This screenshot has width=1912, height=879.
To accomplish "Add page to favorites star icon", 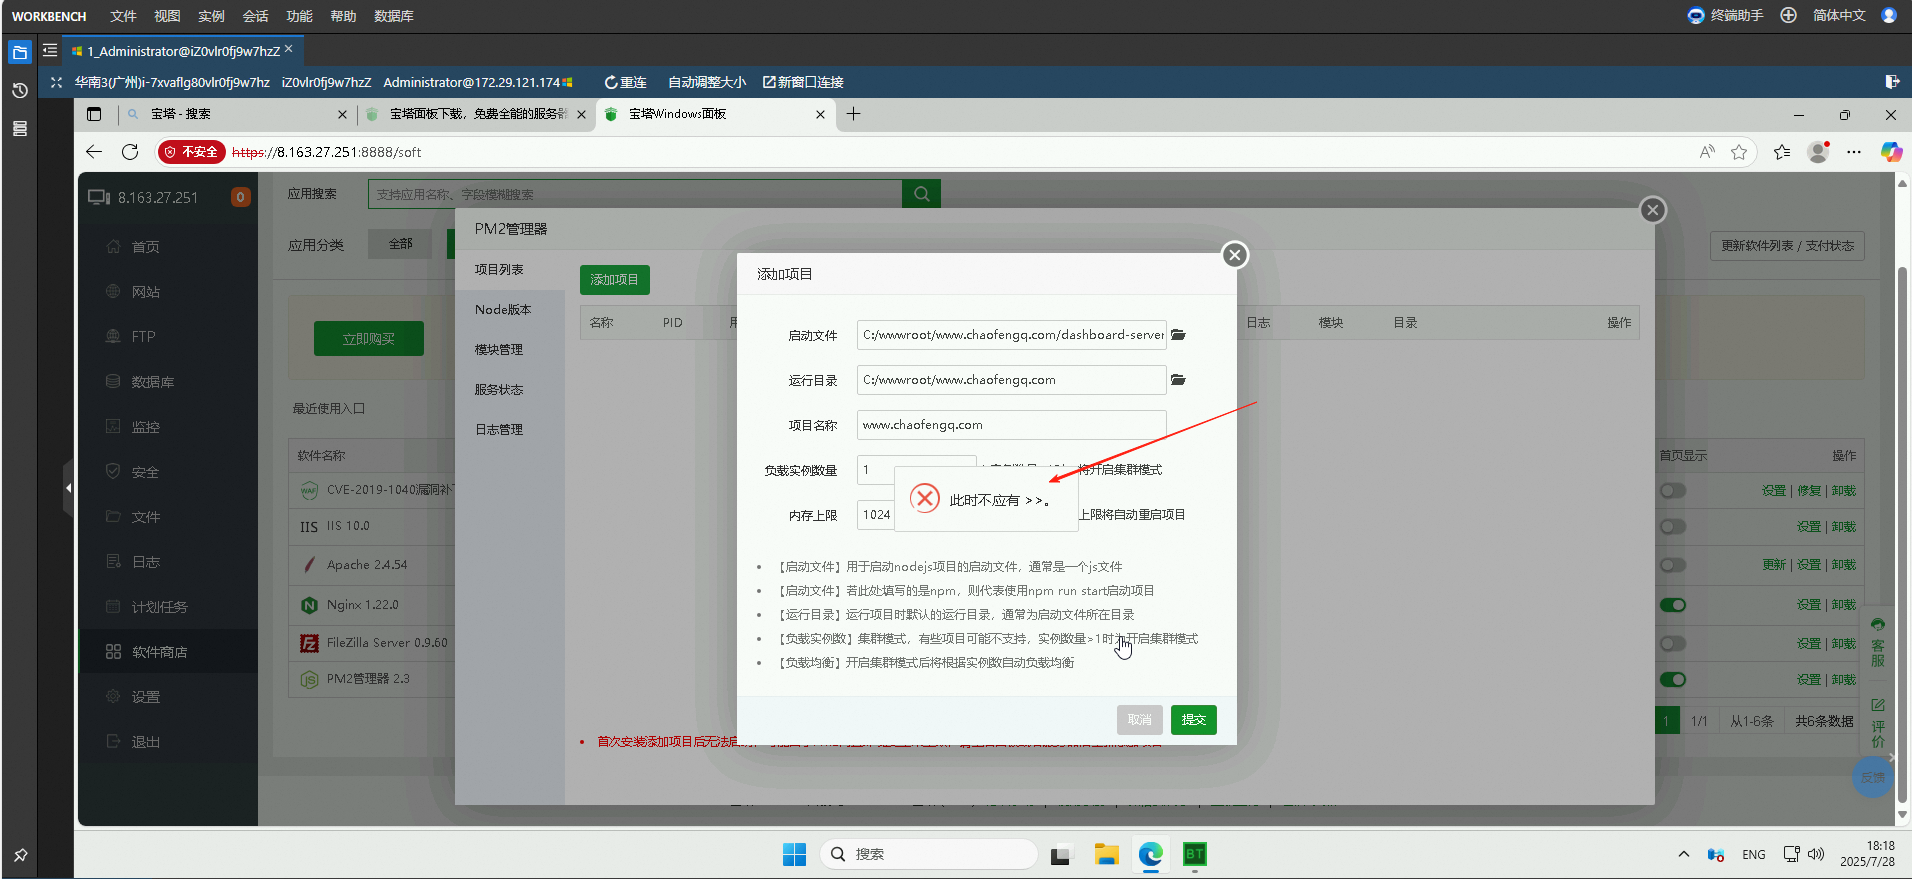I will 1739,152.
